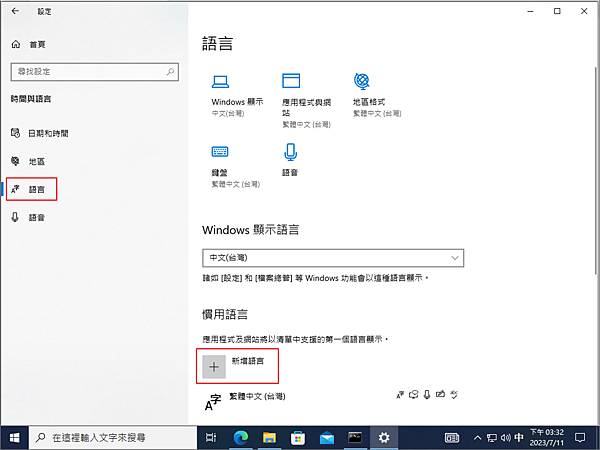Open the notification center icon
This screenshot has width=600, height=450.
pos(580,437)
